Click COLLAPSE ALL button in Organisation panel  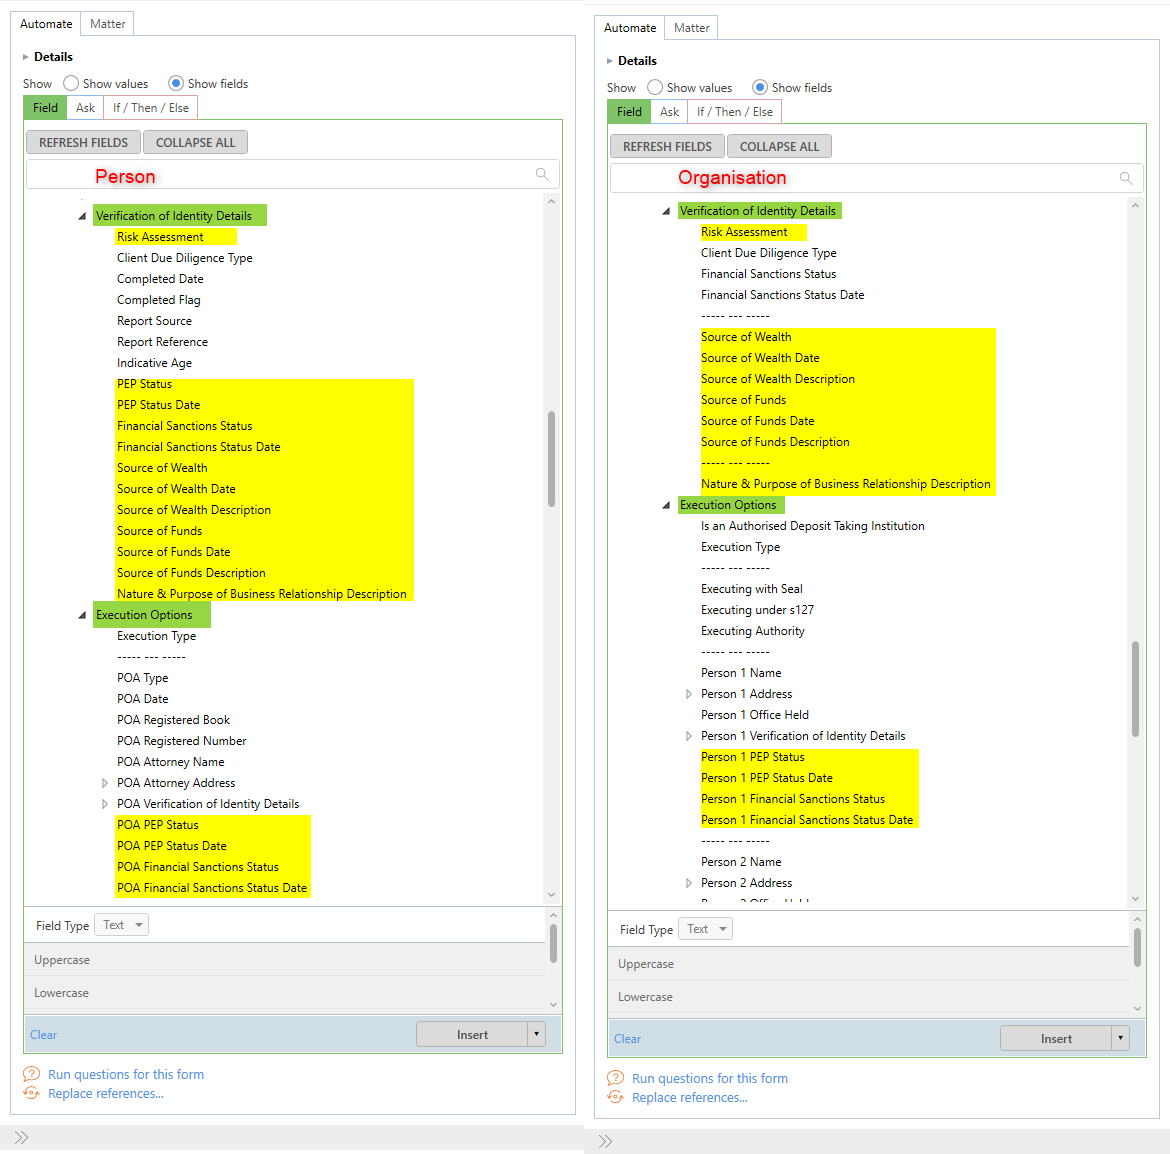click(779, 147)
